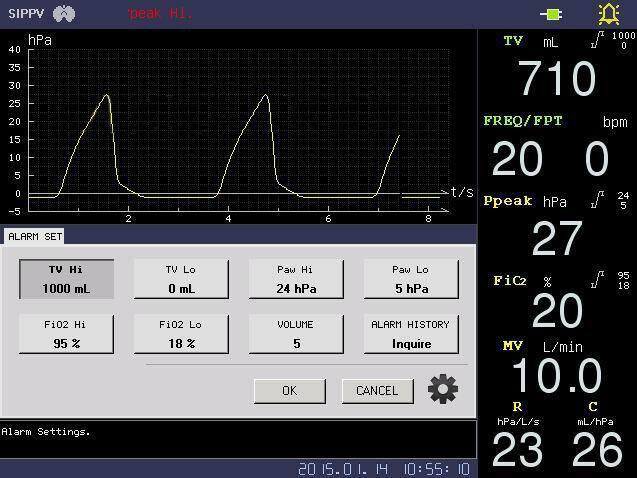Select the FiO2 Hi 95 % setting

(66, 334)
